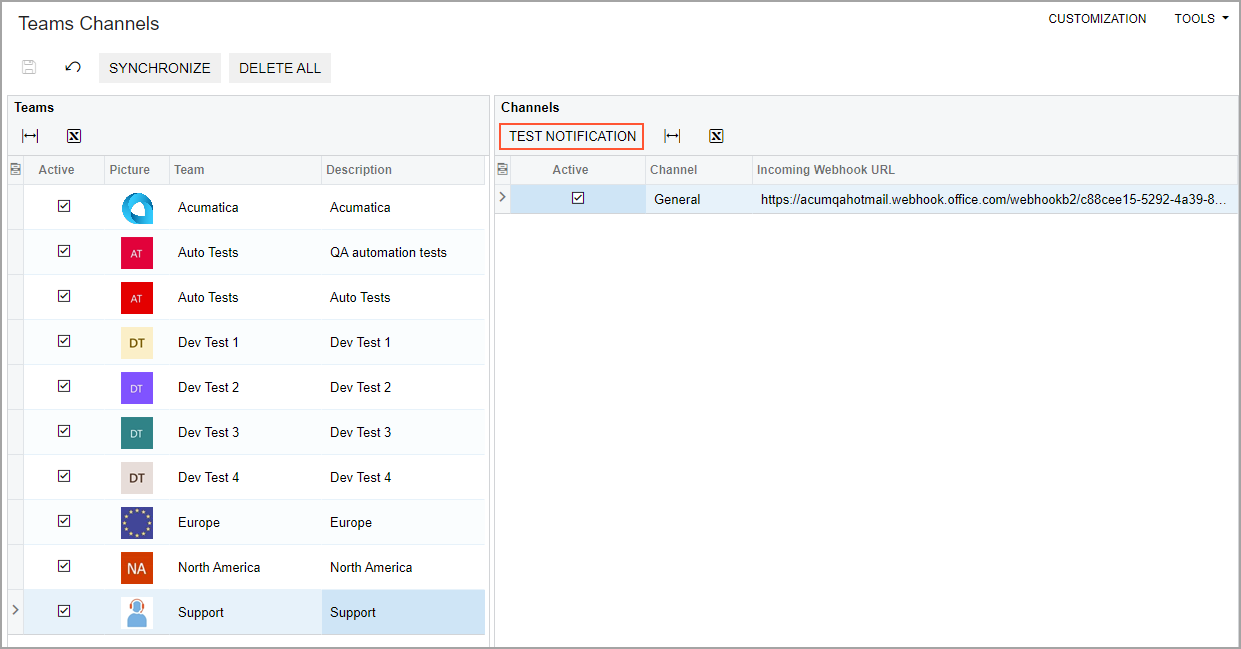This screenshot has height=649, width=1241.
Task: Fit columns in the Teams grid
Action: (x=30, y=136)
